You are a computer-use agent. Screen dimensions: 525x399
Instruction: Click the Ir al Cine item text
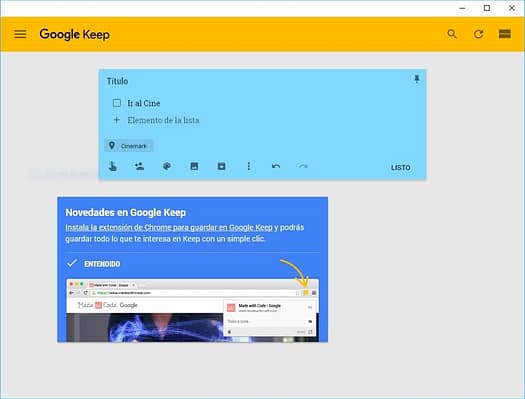[x=144, y=103]
